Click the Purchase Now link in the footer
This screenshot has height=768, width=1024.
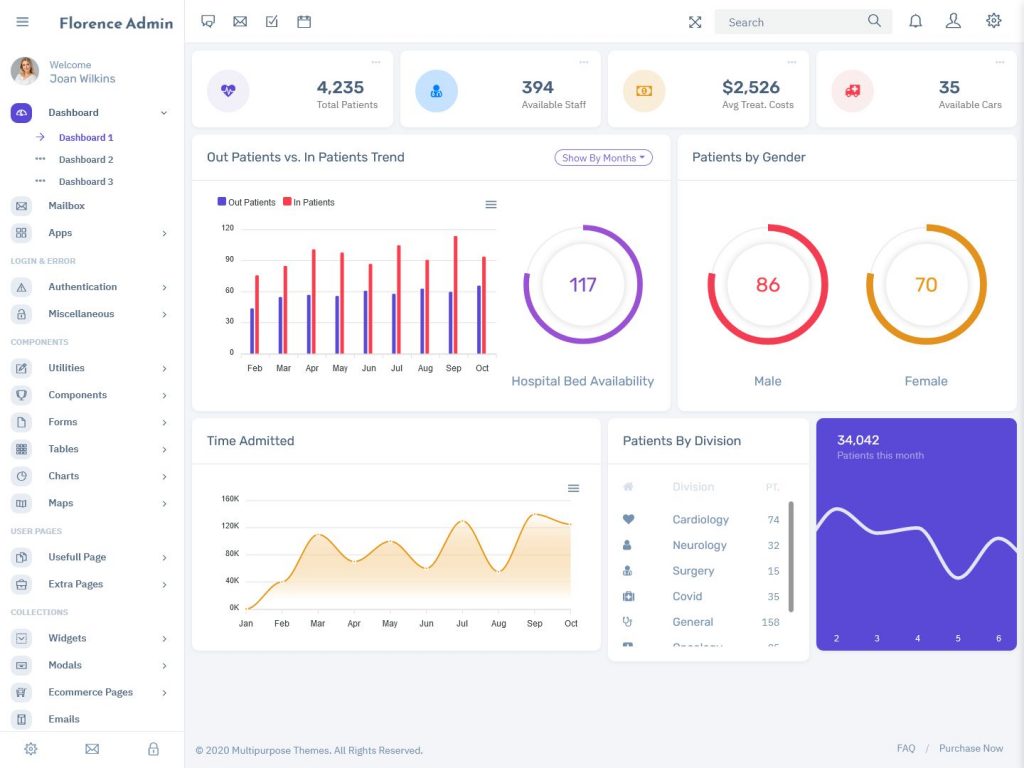(x=970, y=748)
